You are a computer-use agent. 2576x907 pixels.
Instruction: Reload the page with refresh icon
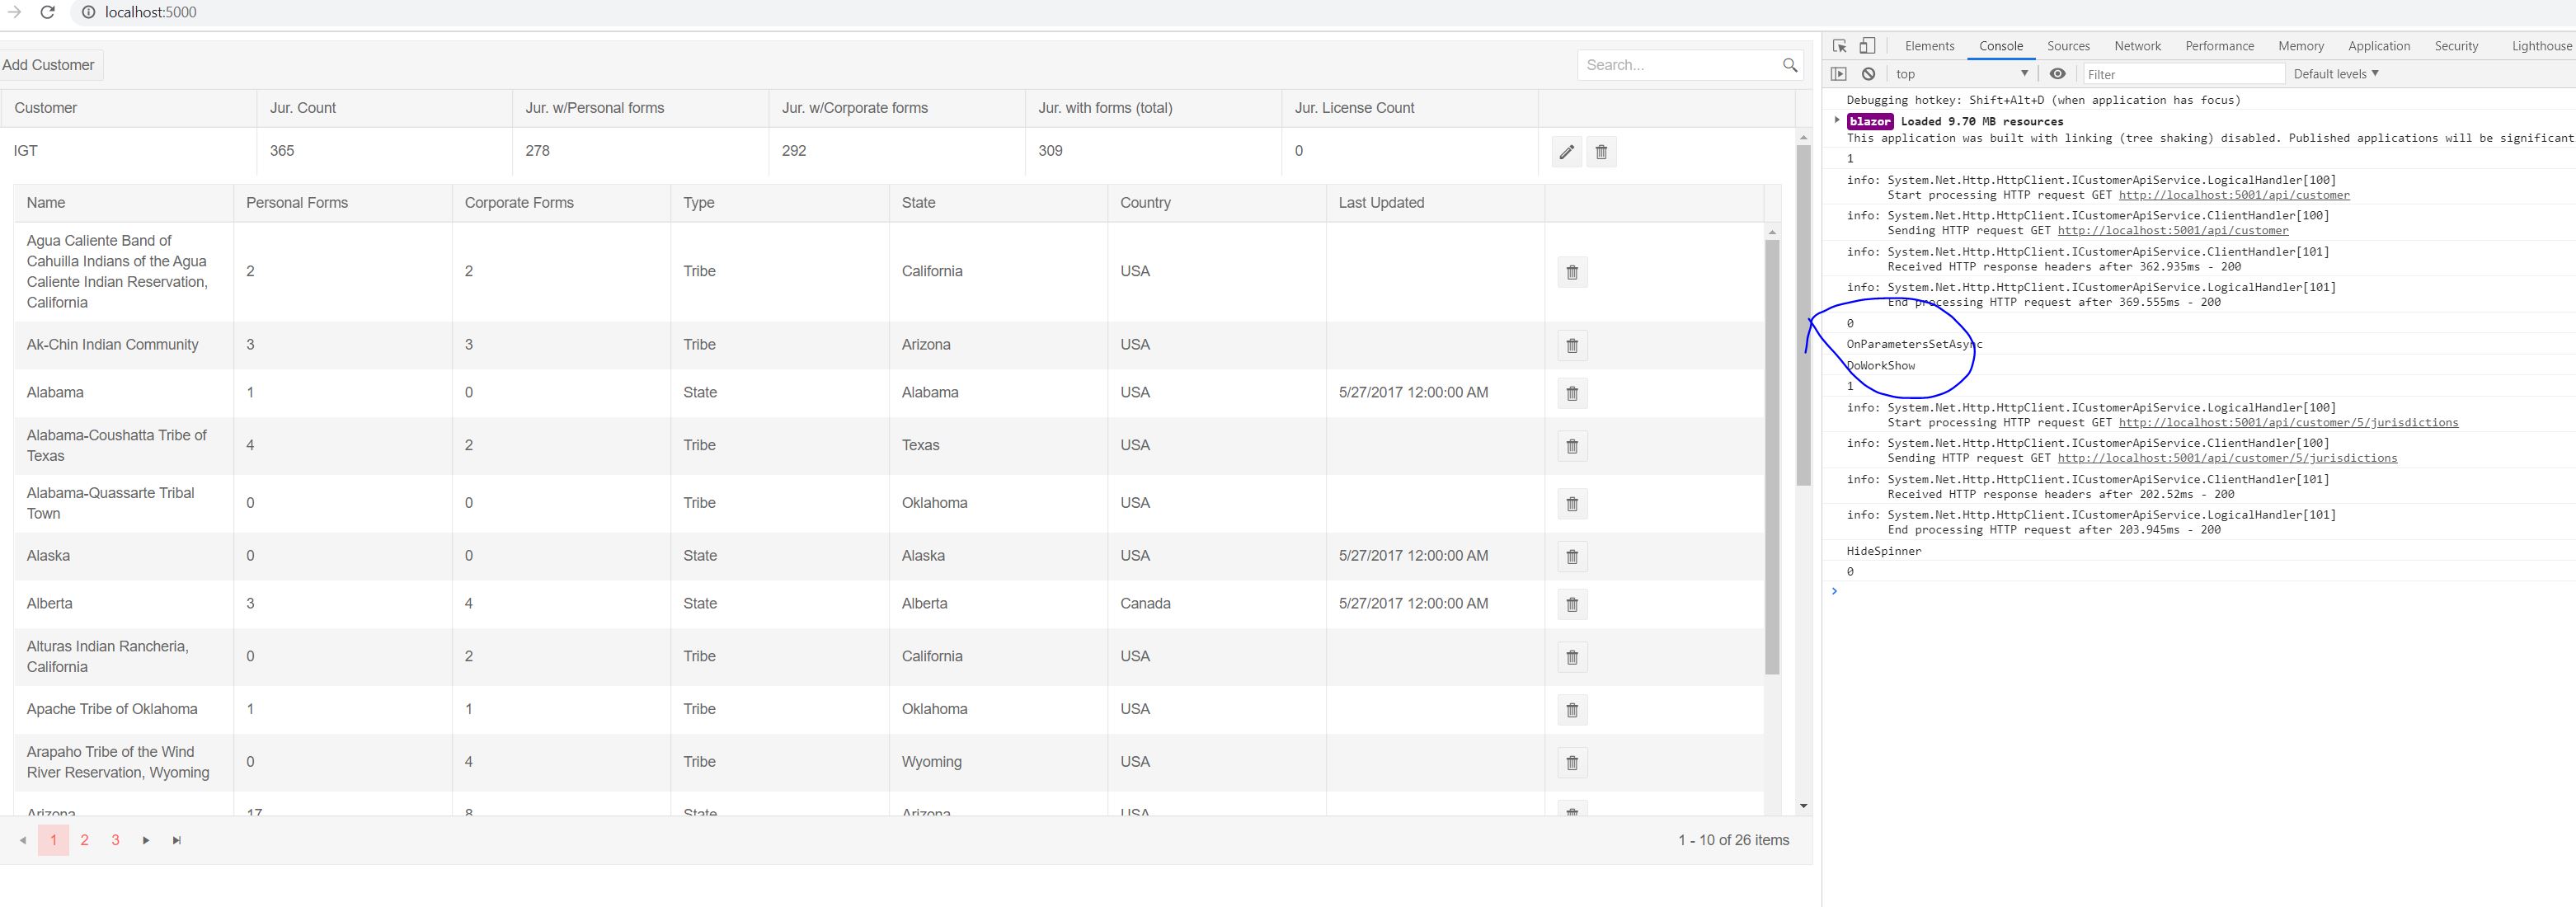point(47,12)
